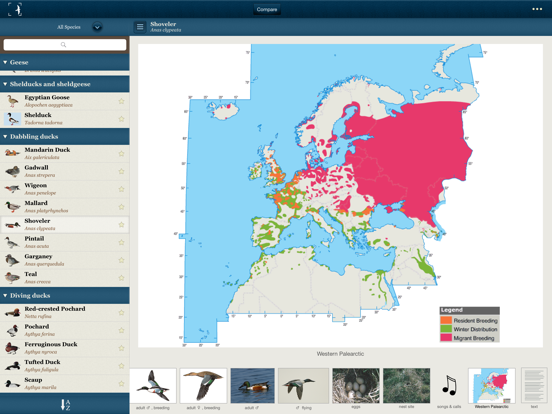This screenshot has width=552, height=414.
Task: Star the Gadwall entry
Action: 121,171
